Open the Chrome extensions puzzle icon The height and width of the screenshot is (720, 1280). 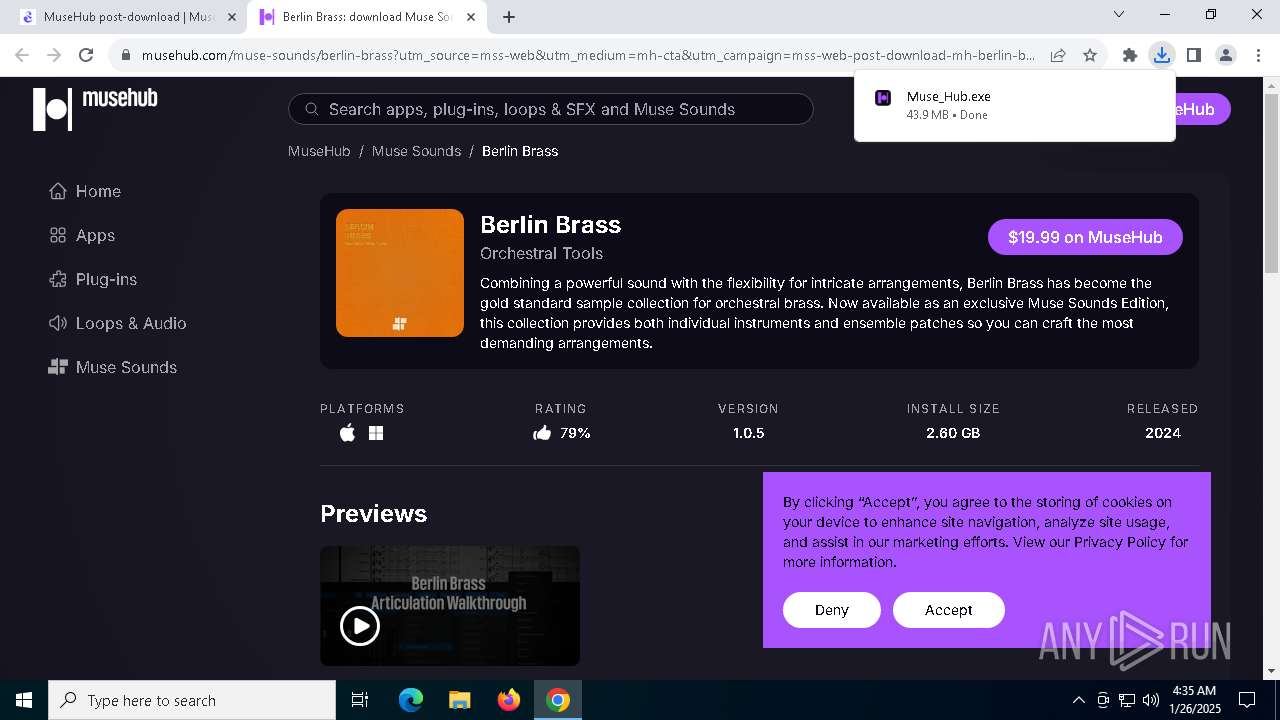(1129, 55)
